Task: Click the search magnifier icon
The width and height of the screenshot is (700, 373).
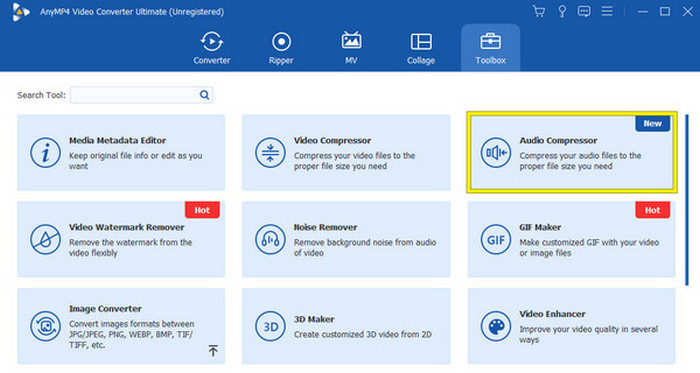Action: (204, 95)
